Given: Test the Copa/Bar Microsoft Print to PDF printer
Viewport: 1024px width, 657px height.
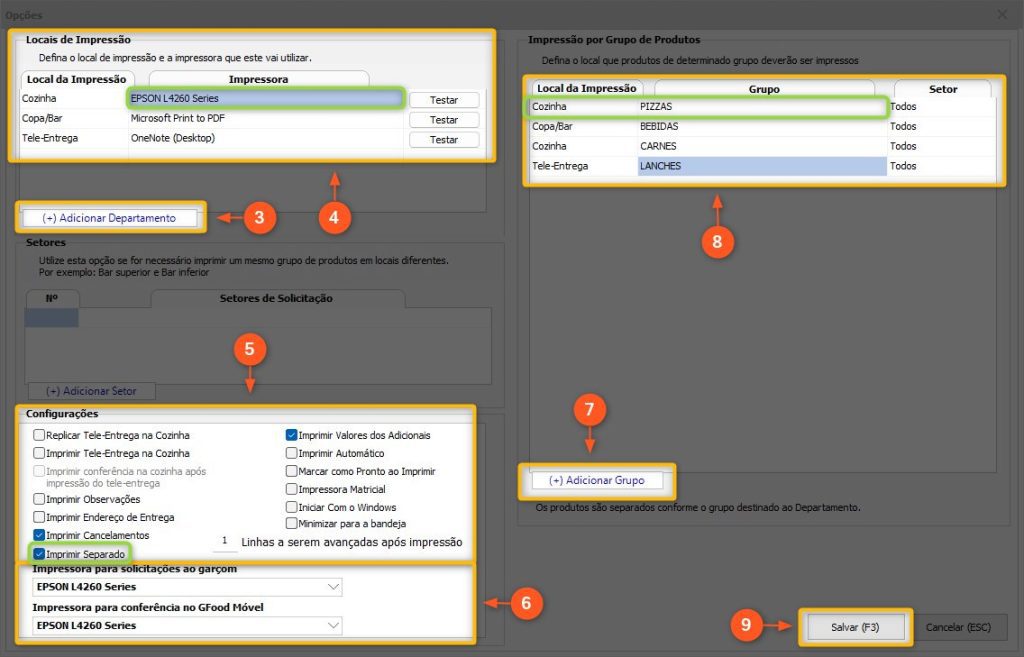Looking at the screenshot, I should [443, 119].
